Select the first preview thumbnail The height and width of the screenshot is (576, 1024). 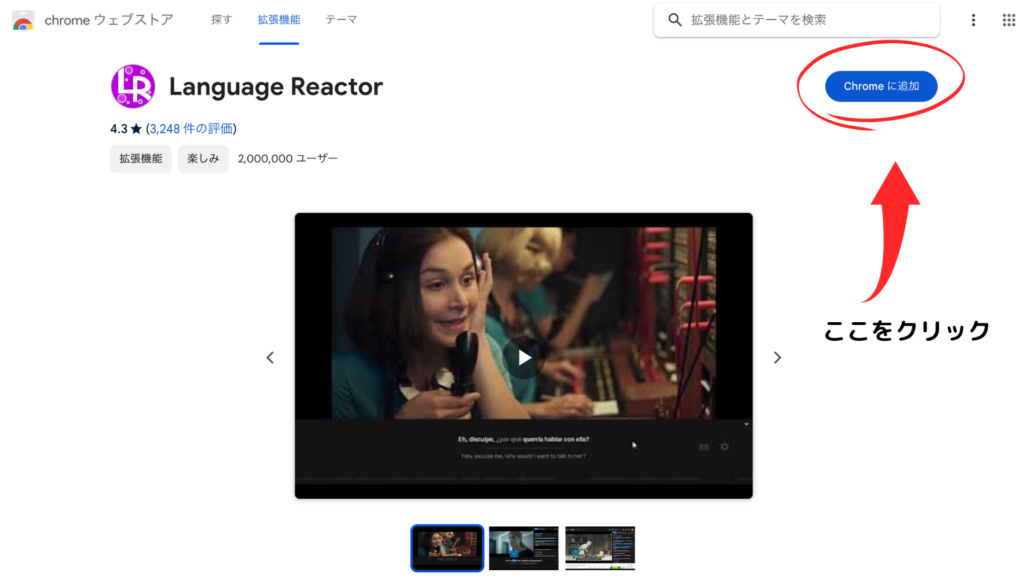pos(447,548)
